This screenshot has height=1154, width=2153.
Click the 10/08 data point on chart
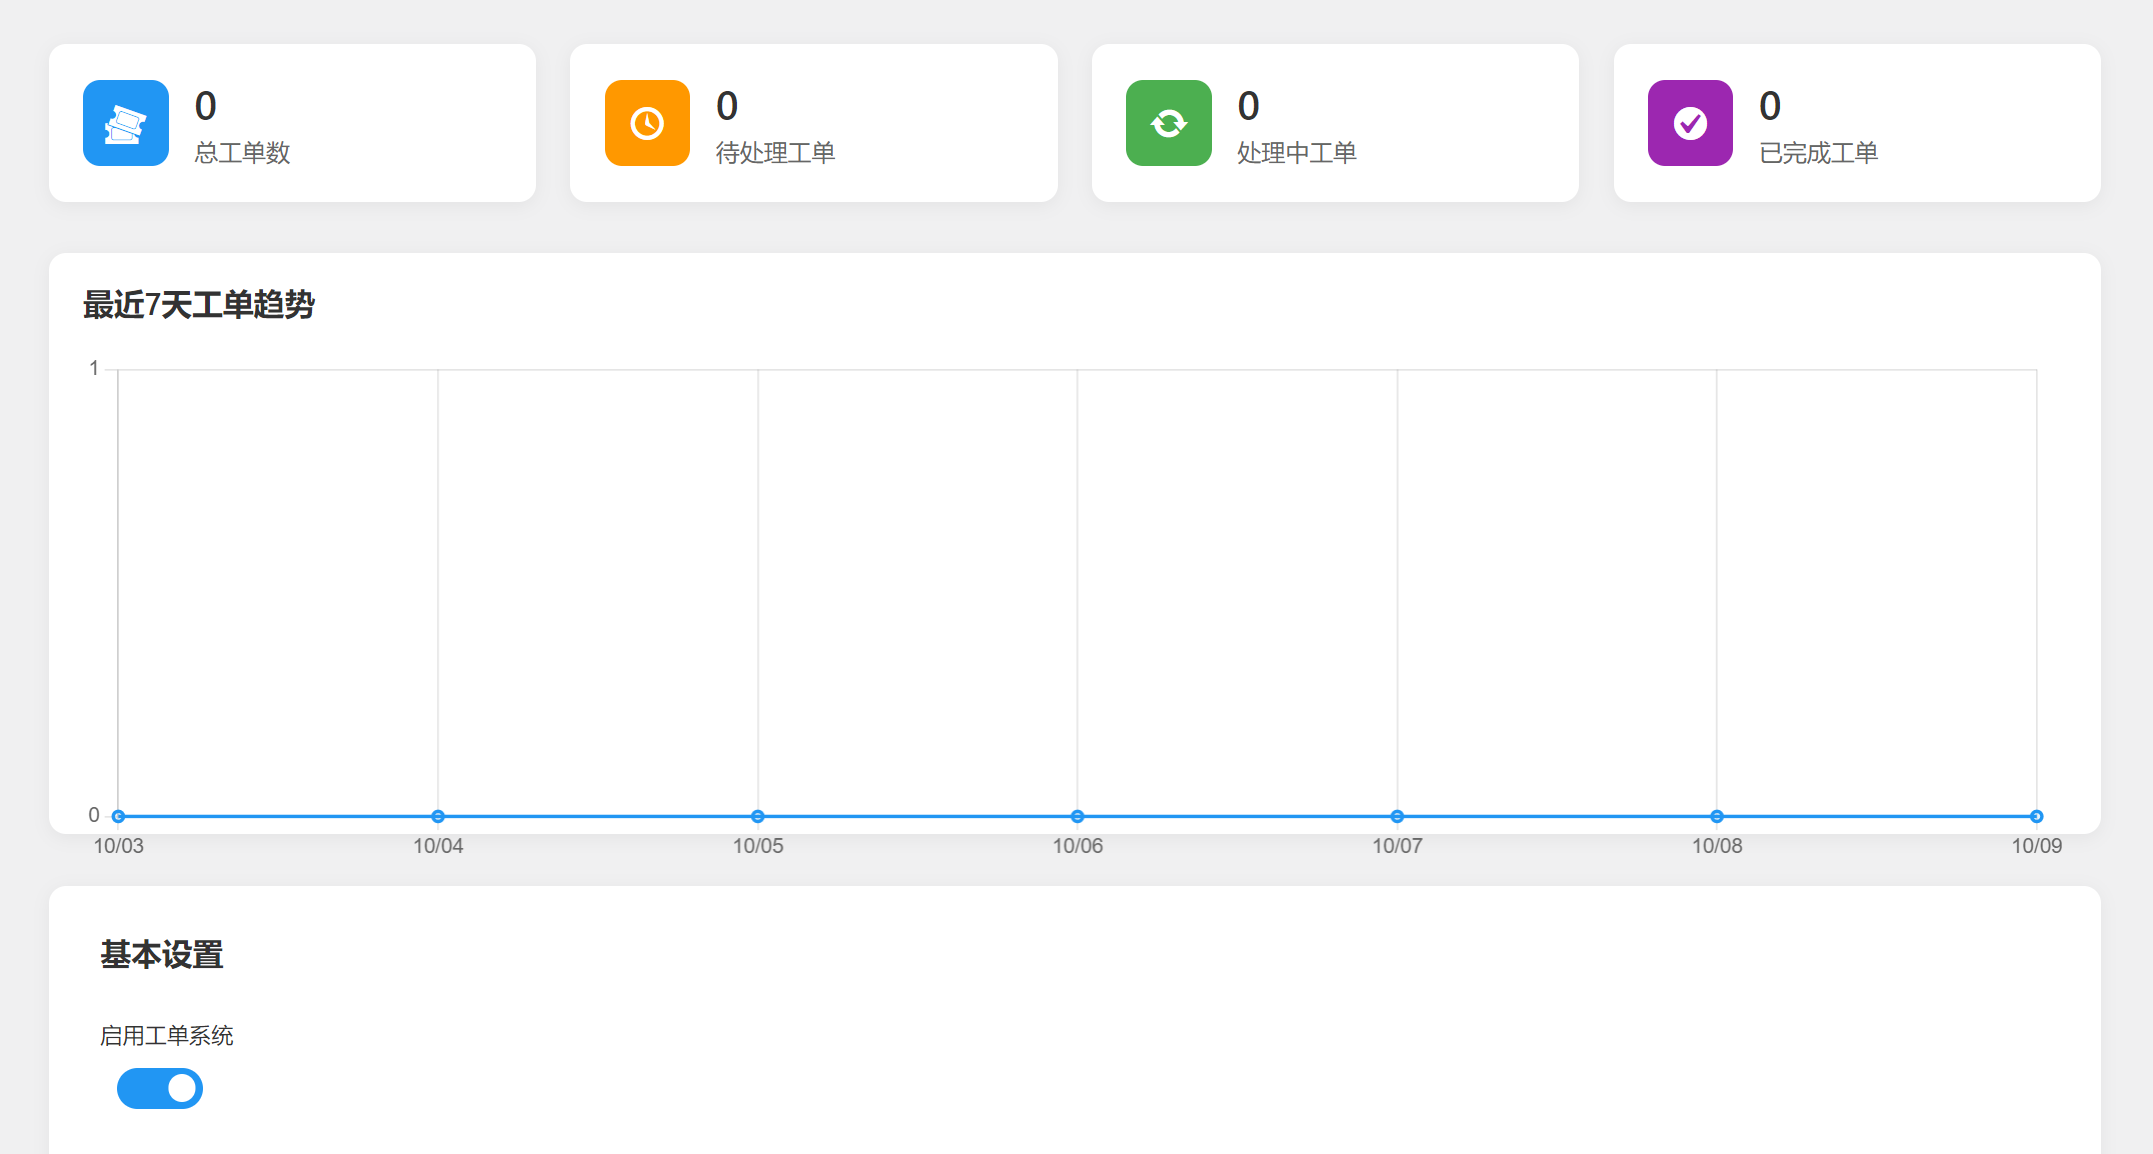(x=1717, y=816)
